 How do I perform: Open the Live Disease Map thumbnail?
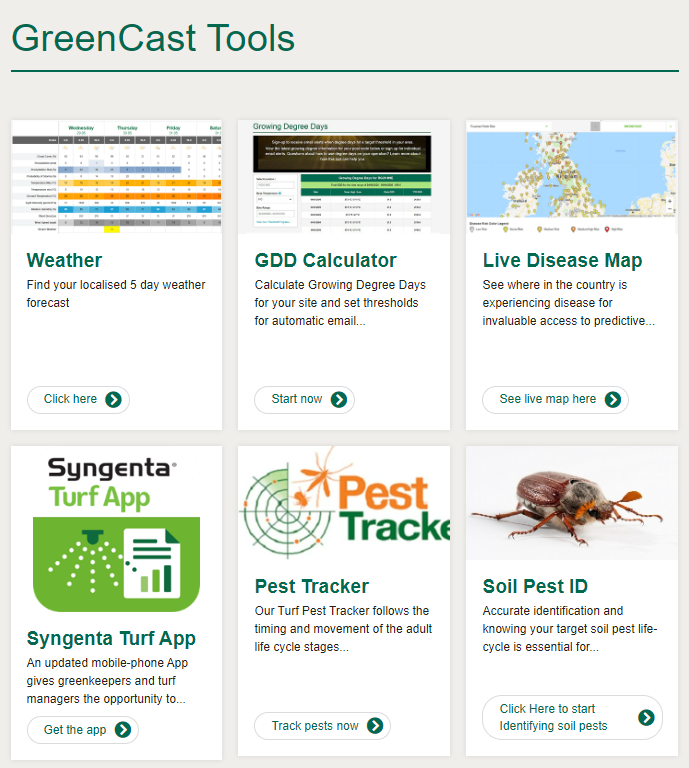[571, 177]
